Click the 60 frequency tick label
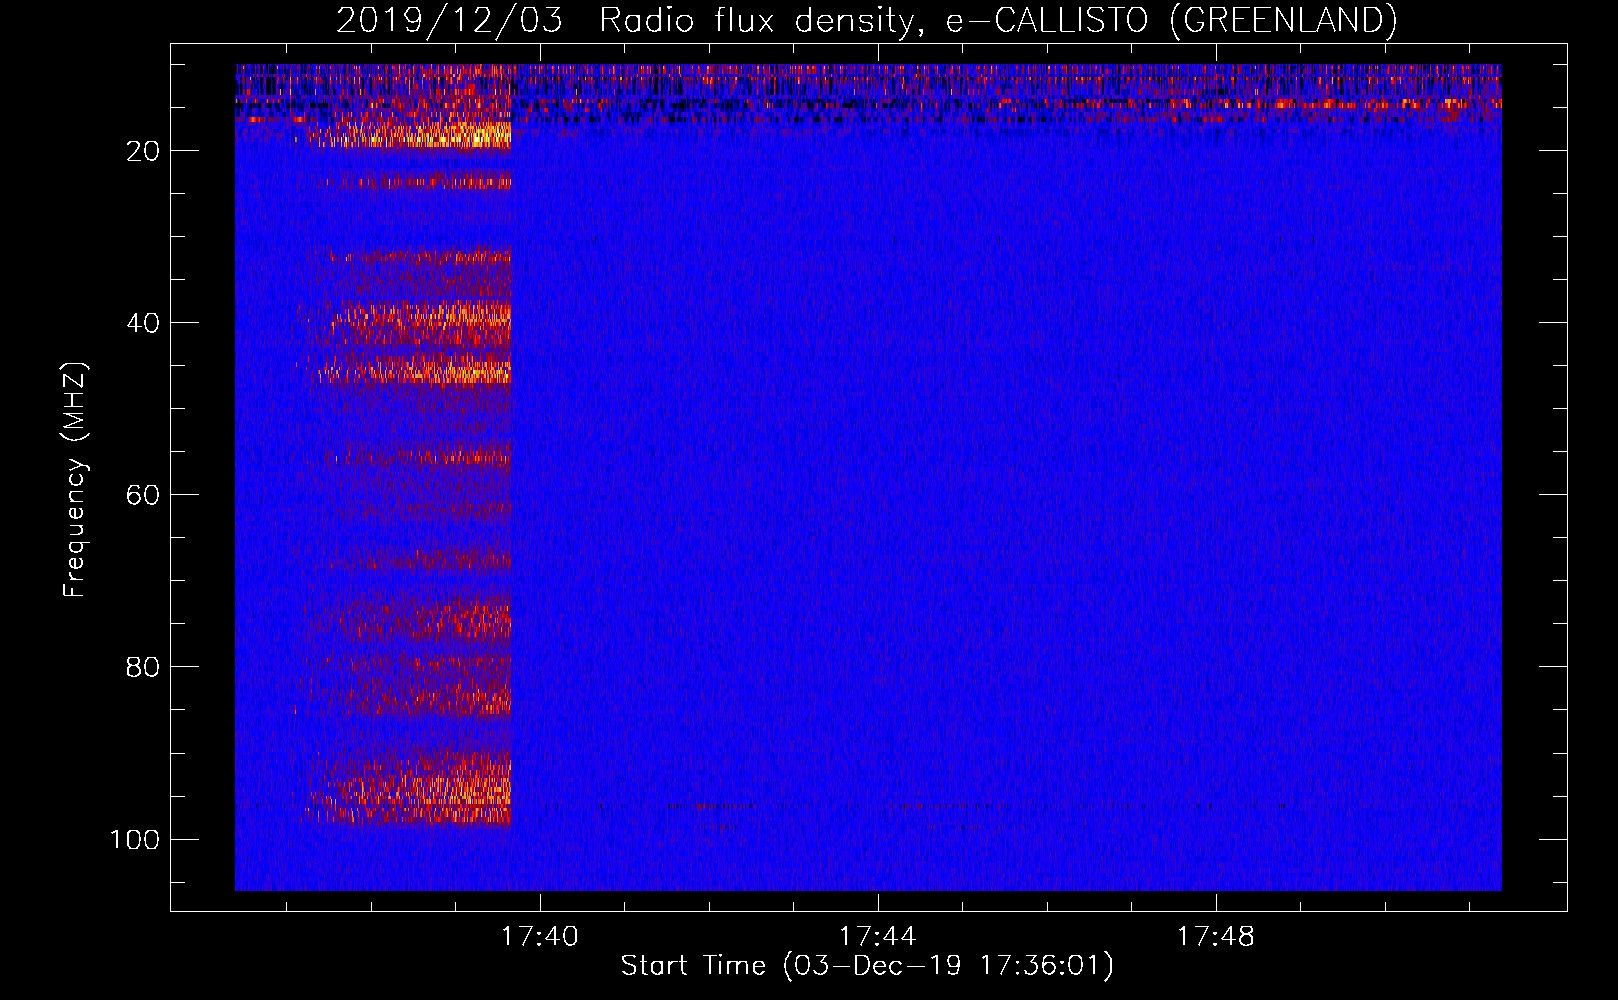 (x=143, y=495)
